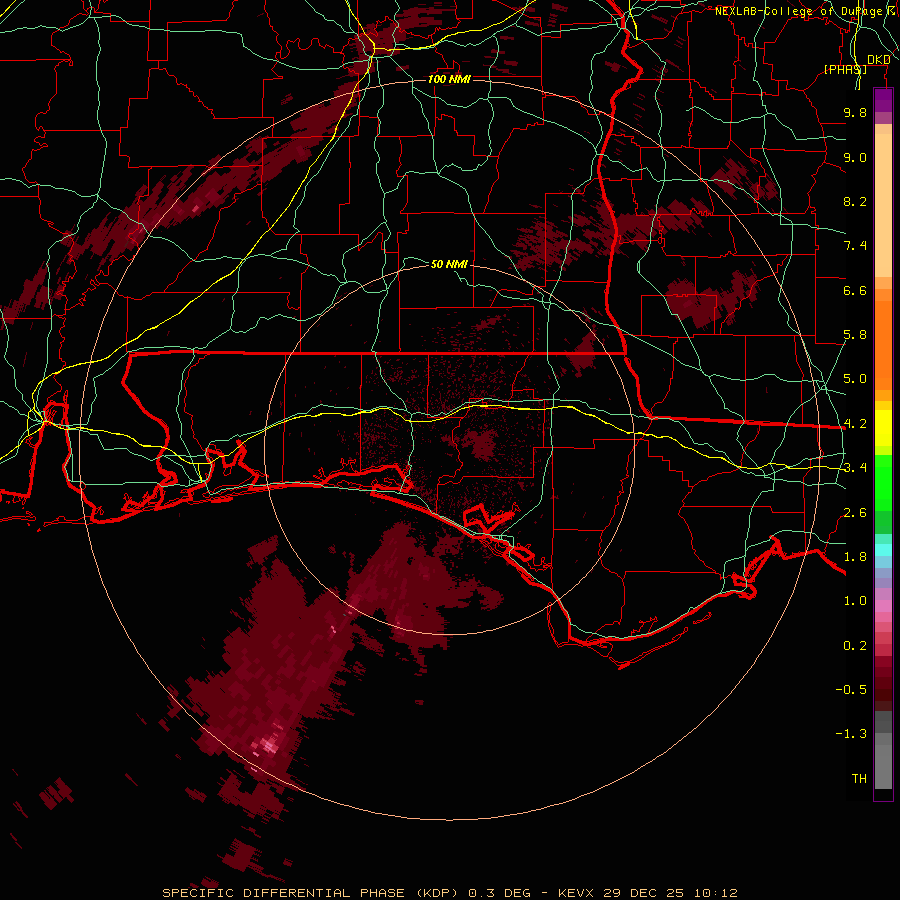This screenshot has height=900, width=900.
Task: Click the 2.6 scale label
Action: tap(855, 513)
